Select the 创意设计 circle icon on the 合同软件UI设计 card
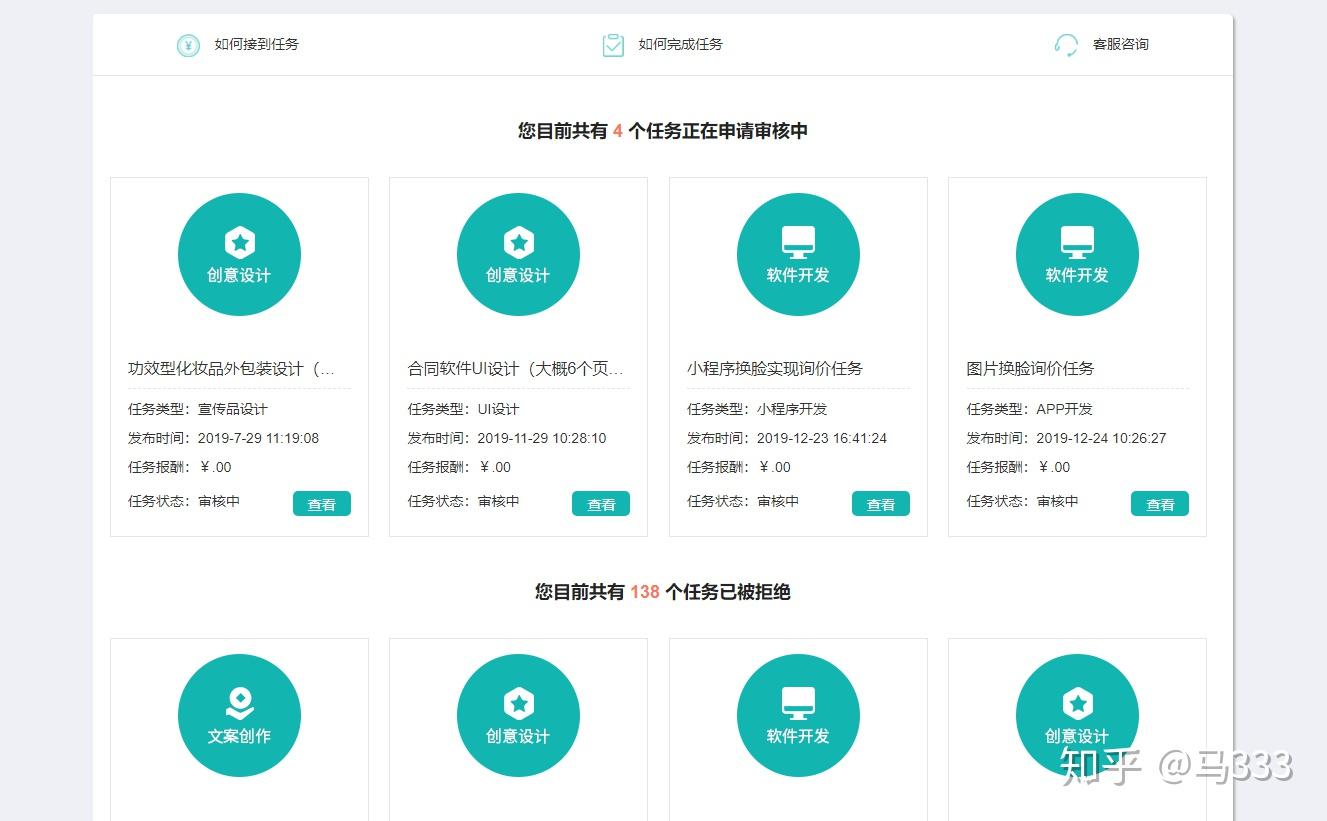The image size is (1327, 821). [518, 254]
